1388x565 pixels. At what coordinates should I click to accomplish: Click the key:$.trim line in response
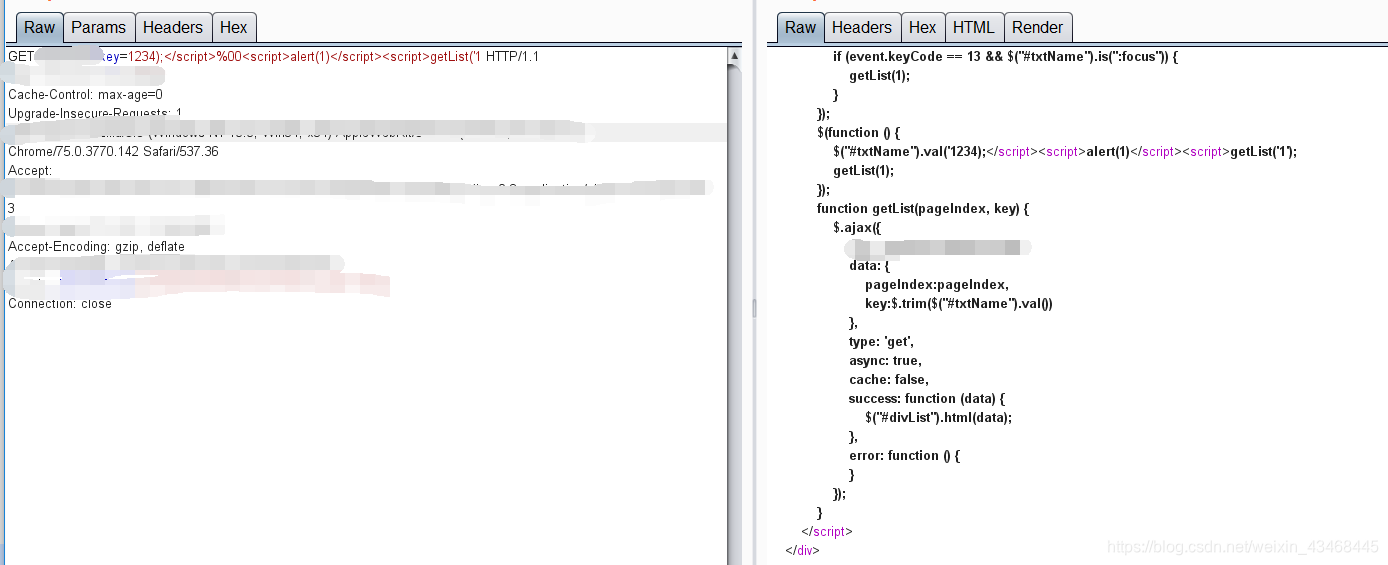[959, 304]
